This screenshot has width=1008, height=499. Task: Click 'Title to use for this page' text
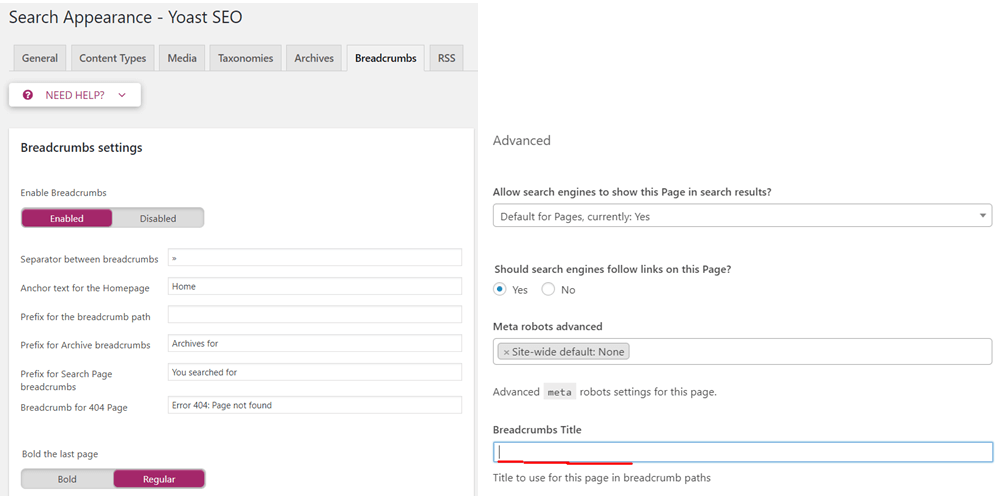602,478
